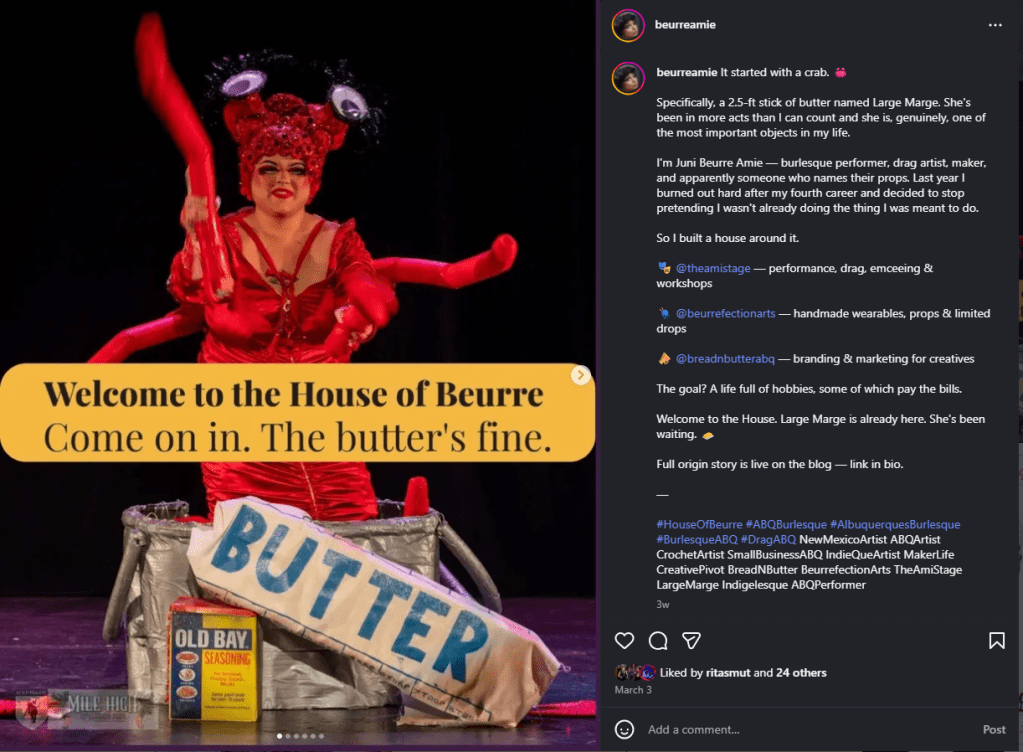Open the @theamistage mention link
This screenshot has height=752, width=1023.
712,268
